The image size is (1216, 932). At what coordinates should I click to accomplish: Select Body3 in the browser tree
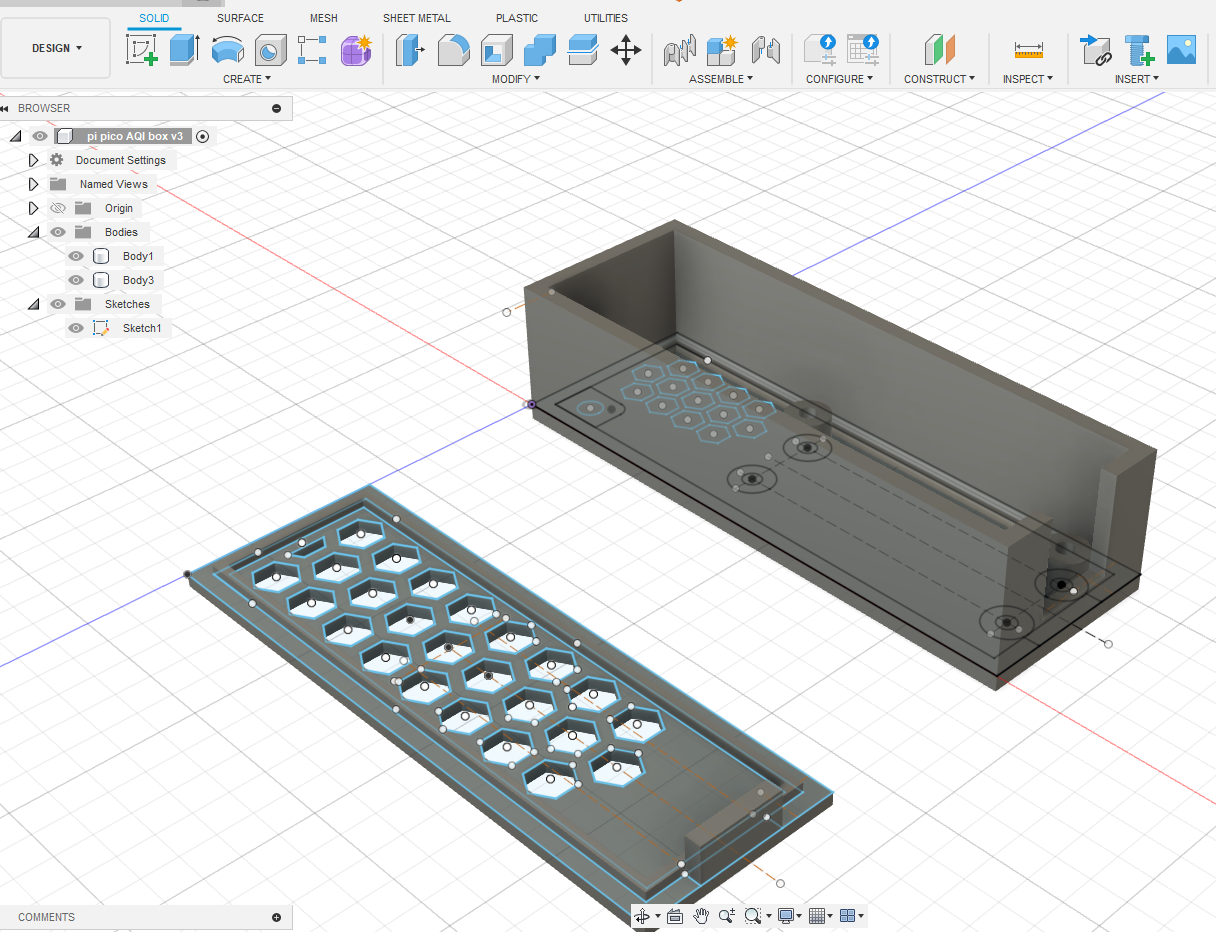tap(137, 280)
